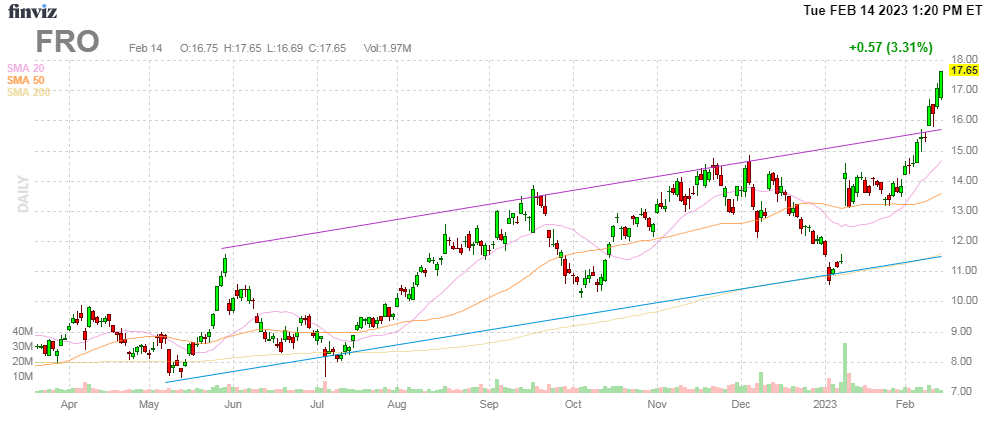This screenshot has height=422, width=991.
Task: Click the Sep month label
Action: coord(489,404)
